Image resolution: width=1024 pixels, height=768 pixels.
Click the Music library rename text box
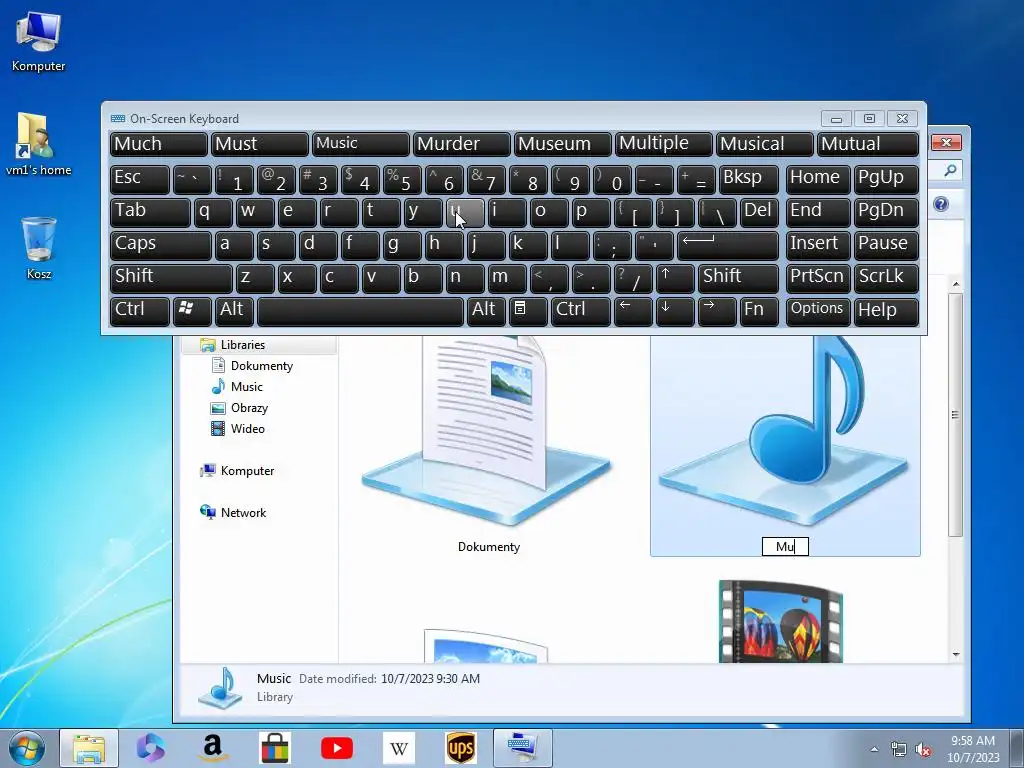tap(786, 547)
